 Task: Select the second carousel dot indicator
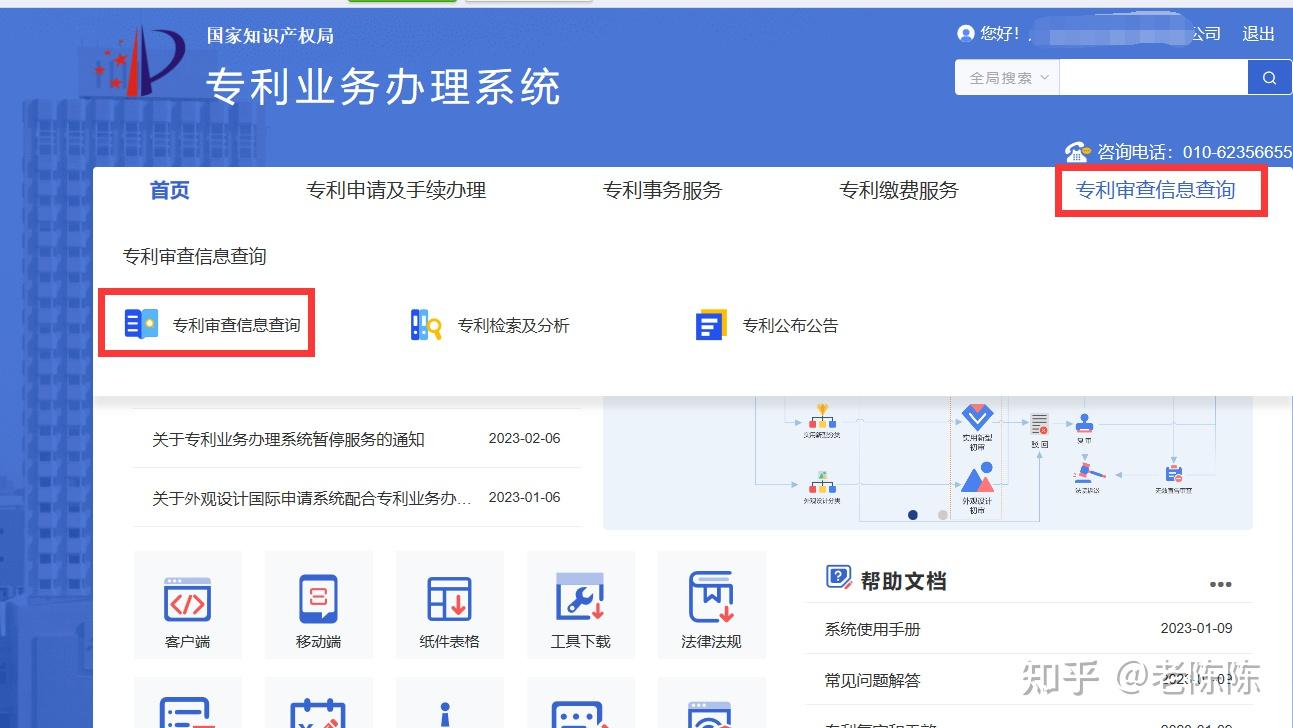(x=942, y=515)
